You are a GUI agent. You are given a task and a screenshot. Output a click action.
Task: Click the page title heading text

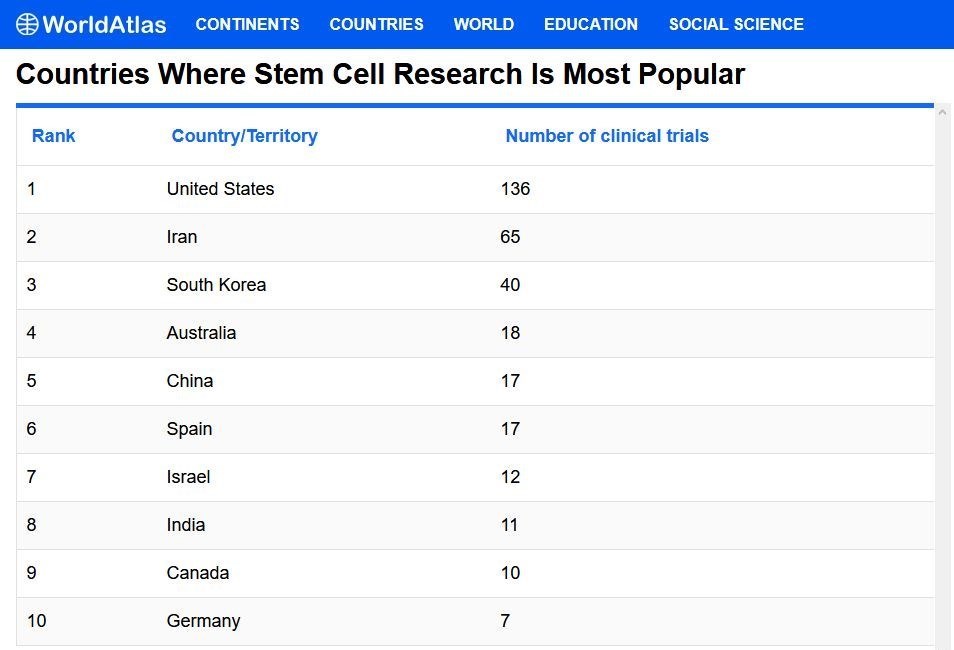click(x=380, y=74)
